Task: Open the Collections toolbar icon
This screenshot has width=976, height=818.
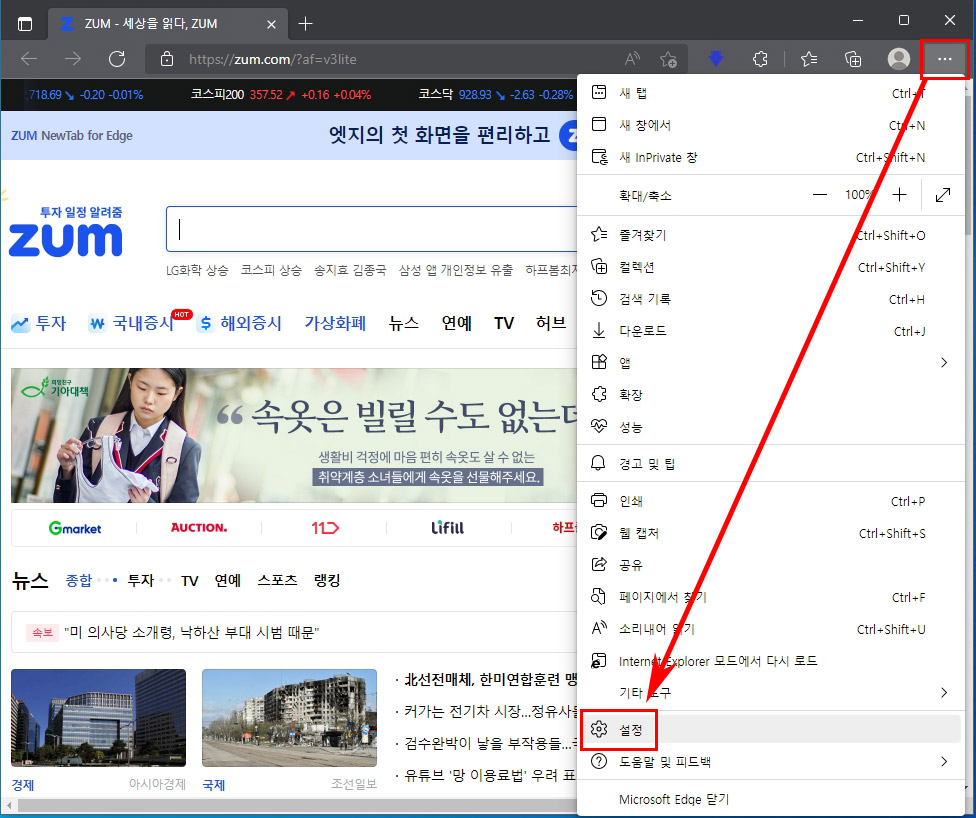Action: click(x=853, y=59)
